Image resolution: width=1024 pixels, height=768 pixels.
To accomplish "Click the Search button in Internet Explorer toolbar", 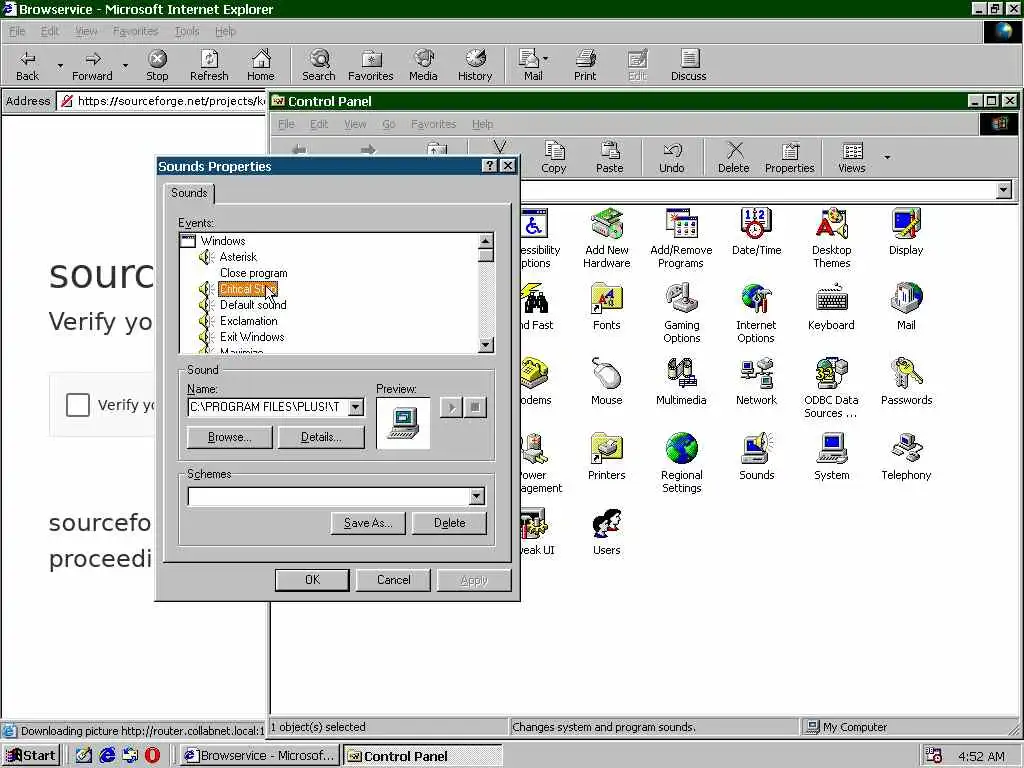I will point(319,65).
